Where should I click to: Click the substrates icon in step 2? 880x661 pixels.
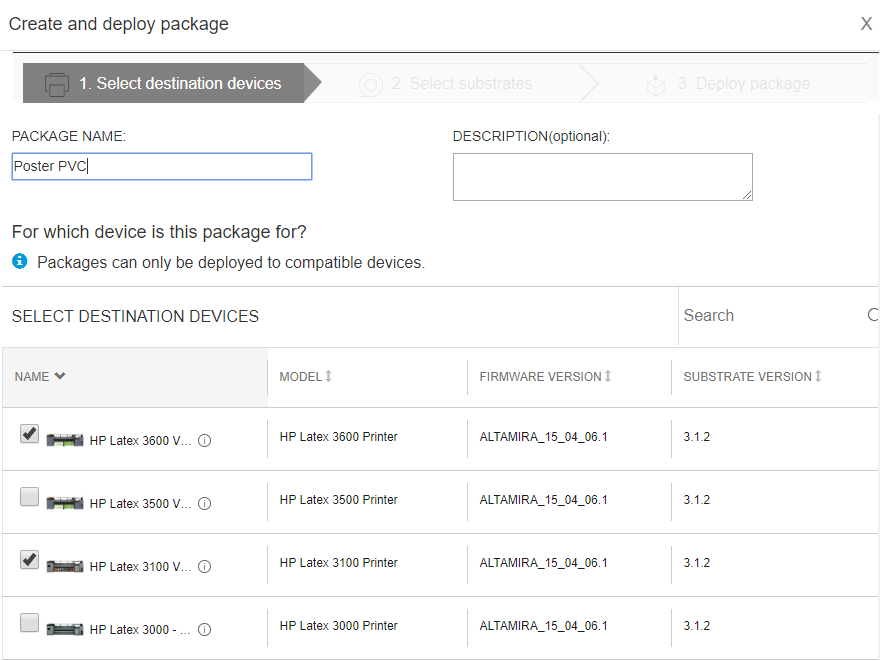click(x=370, y=85)
